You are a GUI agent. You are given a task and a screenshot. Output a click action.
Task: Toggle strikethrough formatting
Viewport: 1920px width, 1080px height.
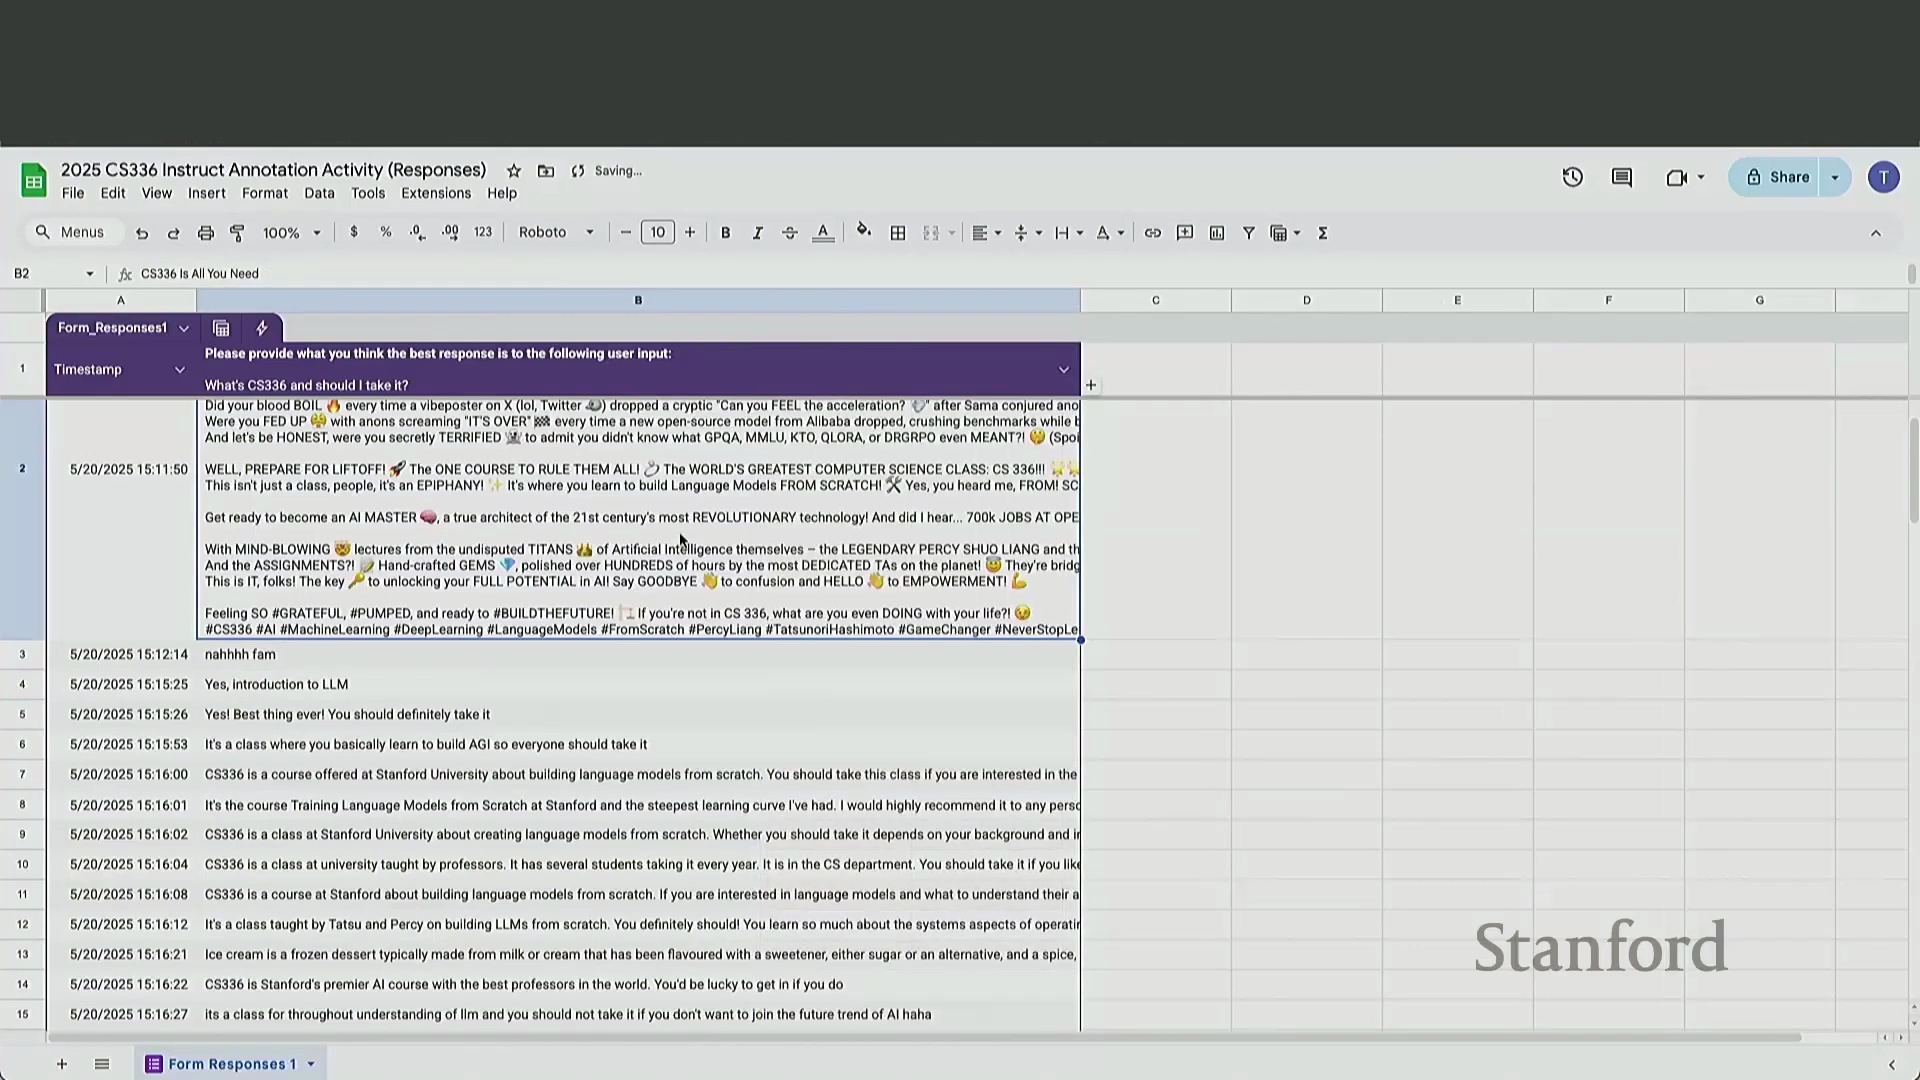(789, 233)
